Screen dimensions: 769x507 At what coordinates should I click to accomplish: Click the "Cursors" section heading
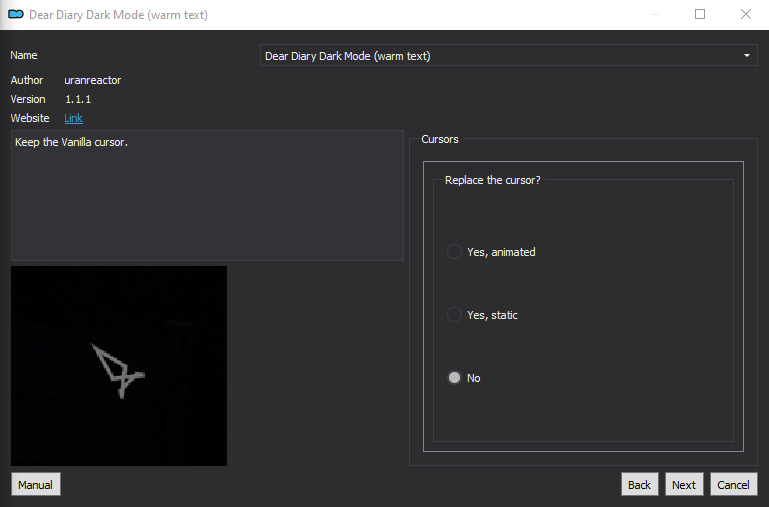(x=440, y=139)
